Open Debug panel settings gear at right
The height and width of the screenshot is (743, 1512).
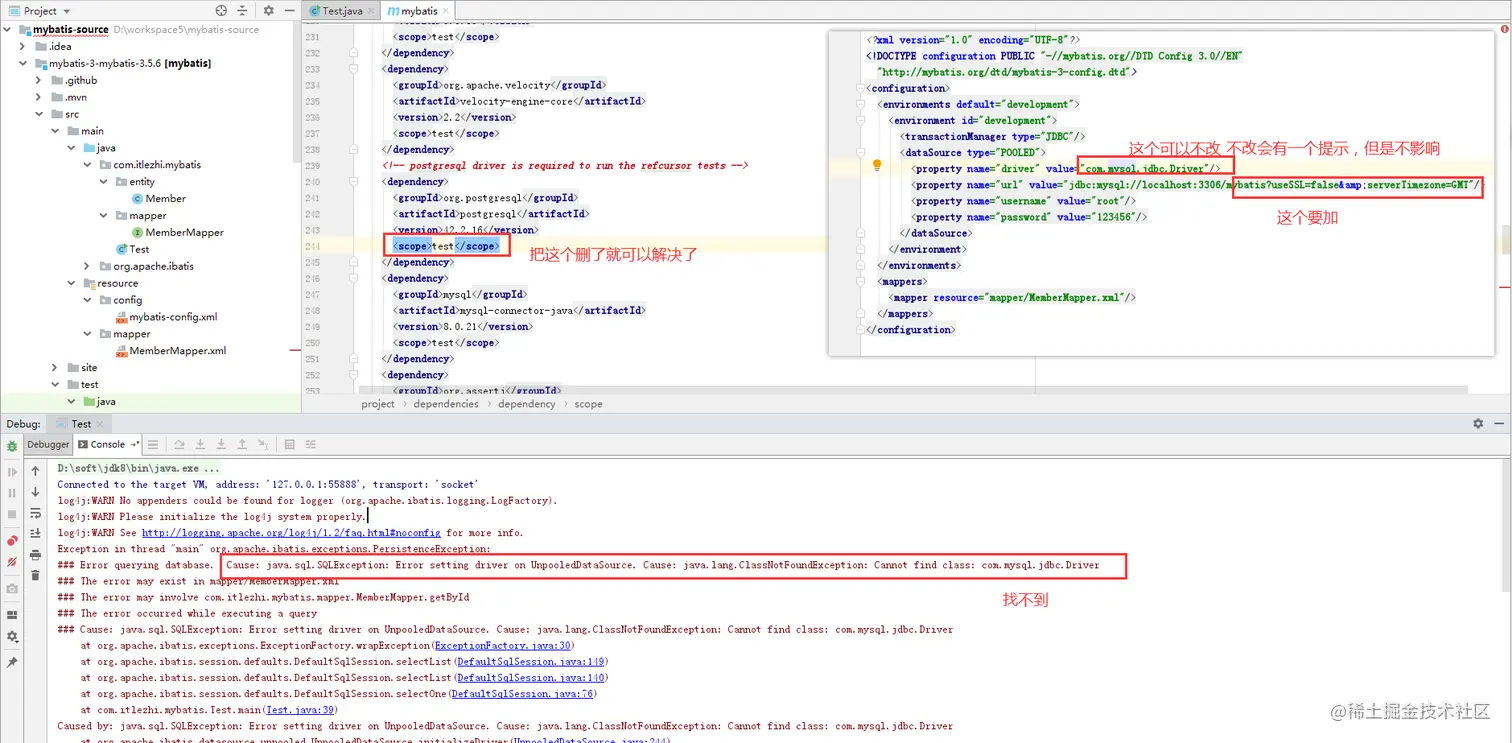[1478, 423]
